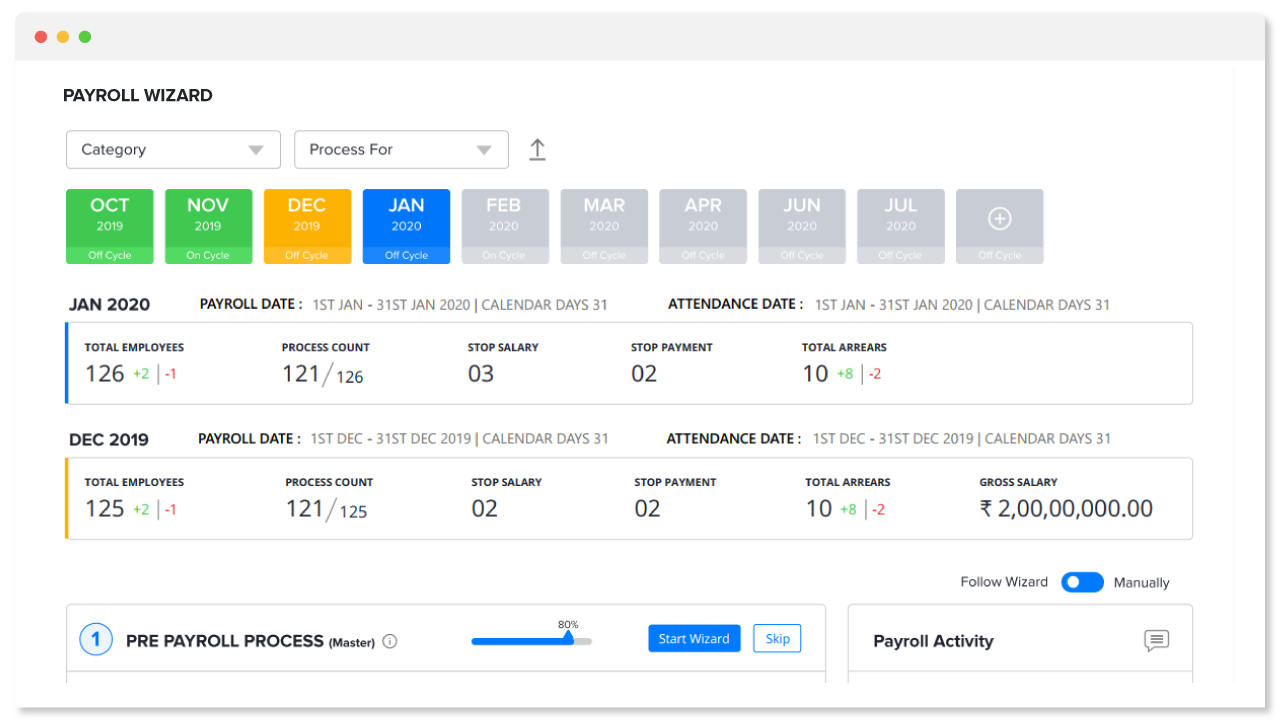Click the red macOS window dot
This screenshot has width=1280, height=720.
(41, 37)
